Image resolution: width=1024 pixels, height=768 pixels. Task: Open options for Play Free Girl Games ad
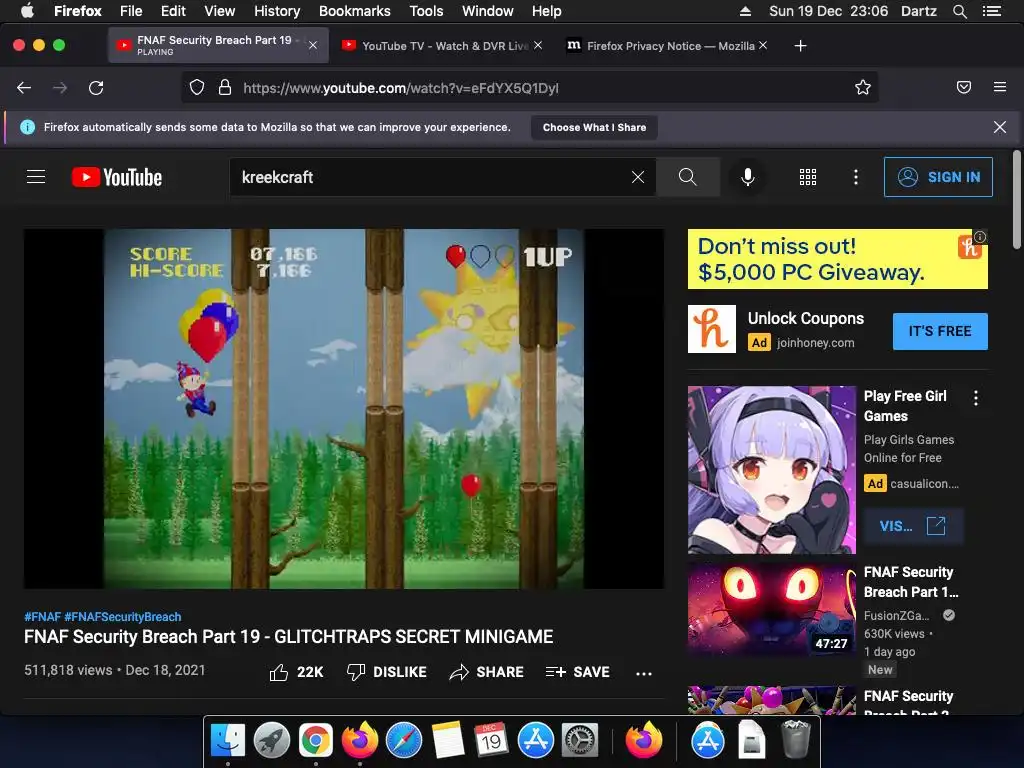tap(976, 398)
